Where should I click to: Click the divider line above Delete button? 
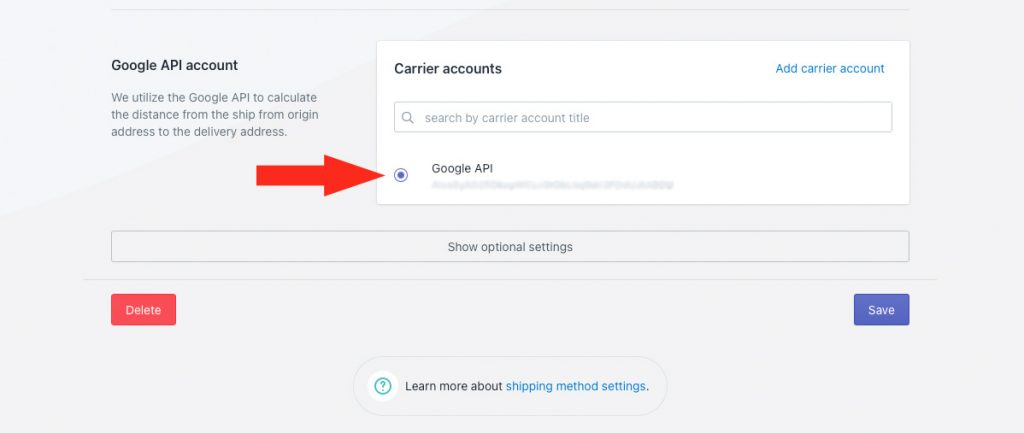(x=510, y=280)
